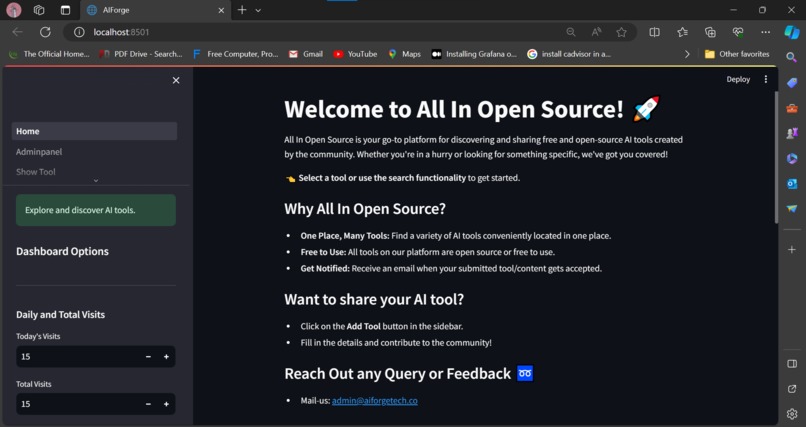Image resolution: width=806 pixels, height=427 pixels.
Task: Open the Streamlit three-dot options menu
Action: [x=765, y=79]
